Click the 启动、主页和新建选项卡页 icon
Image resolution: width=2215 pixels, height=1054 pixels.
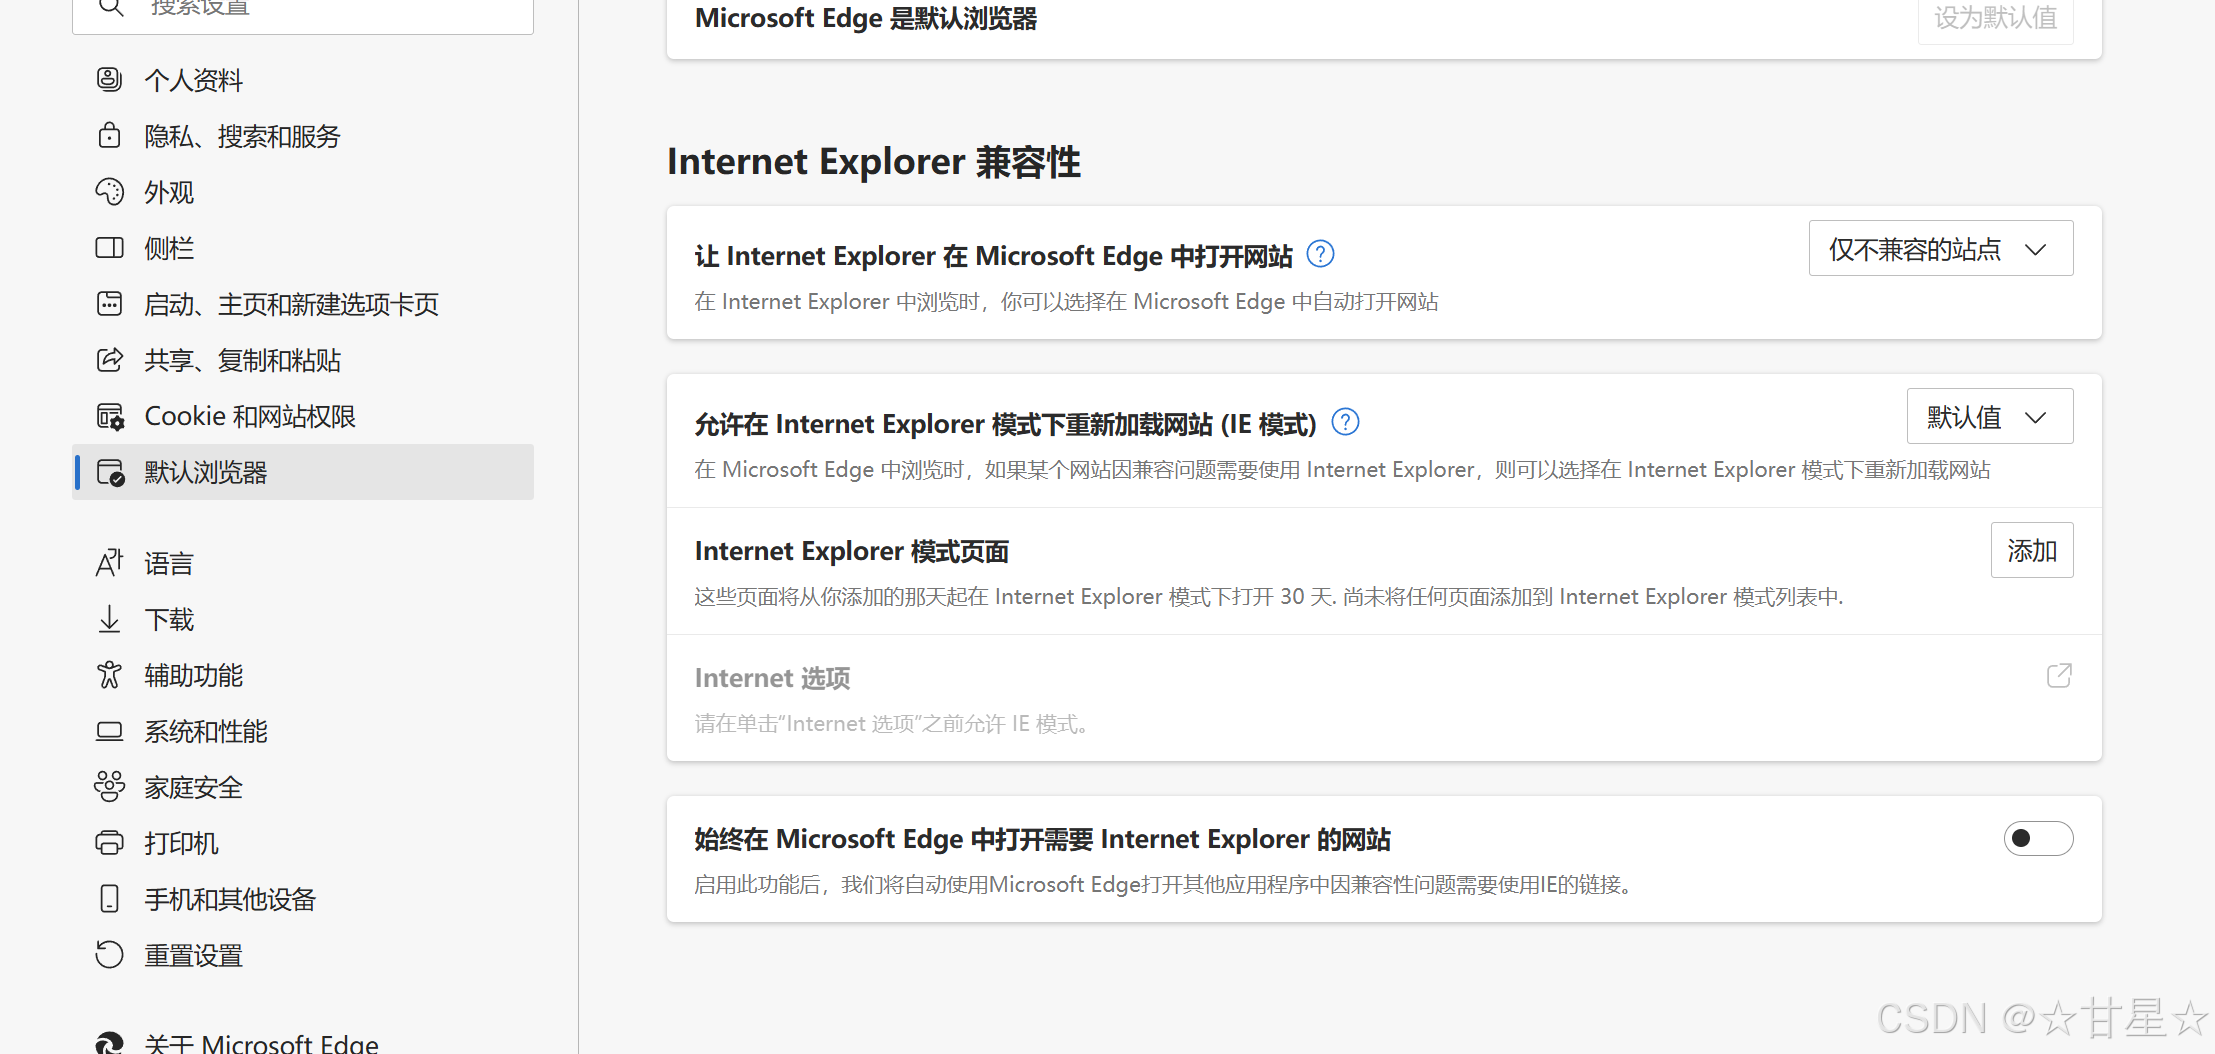click(110, 303)
